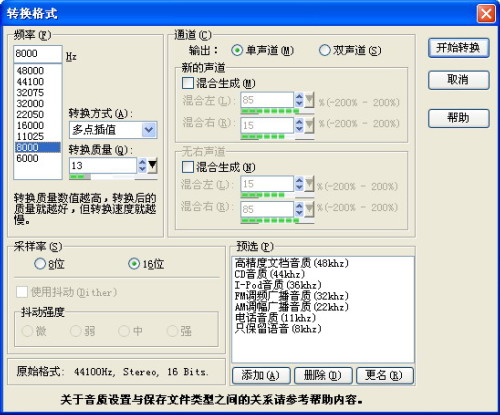This screenshot has width=500, height=415.
Task: Select 16000 in frequency list
Action: pyautogui.click(x=38, y=125)
